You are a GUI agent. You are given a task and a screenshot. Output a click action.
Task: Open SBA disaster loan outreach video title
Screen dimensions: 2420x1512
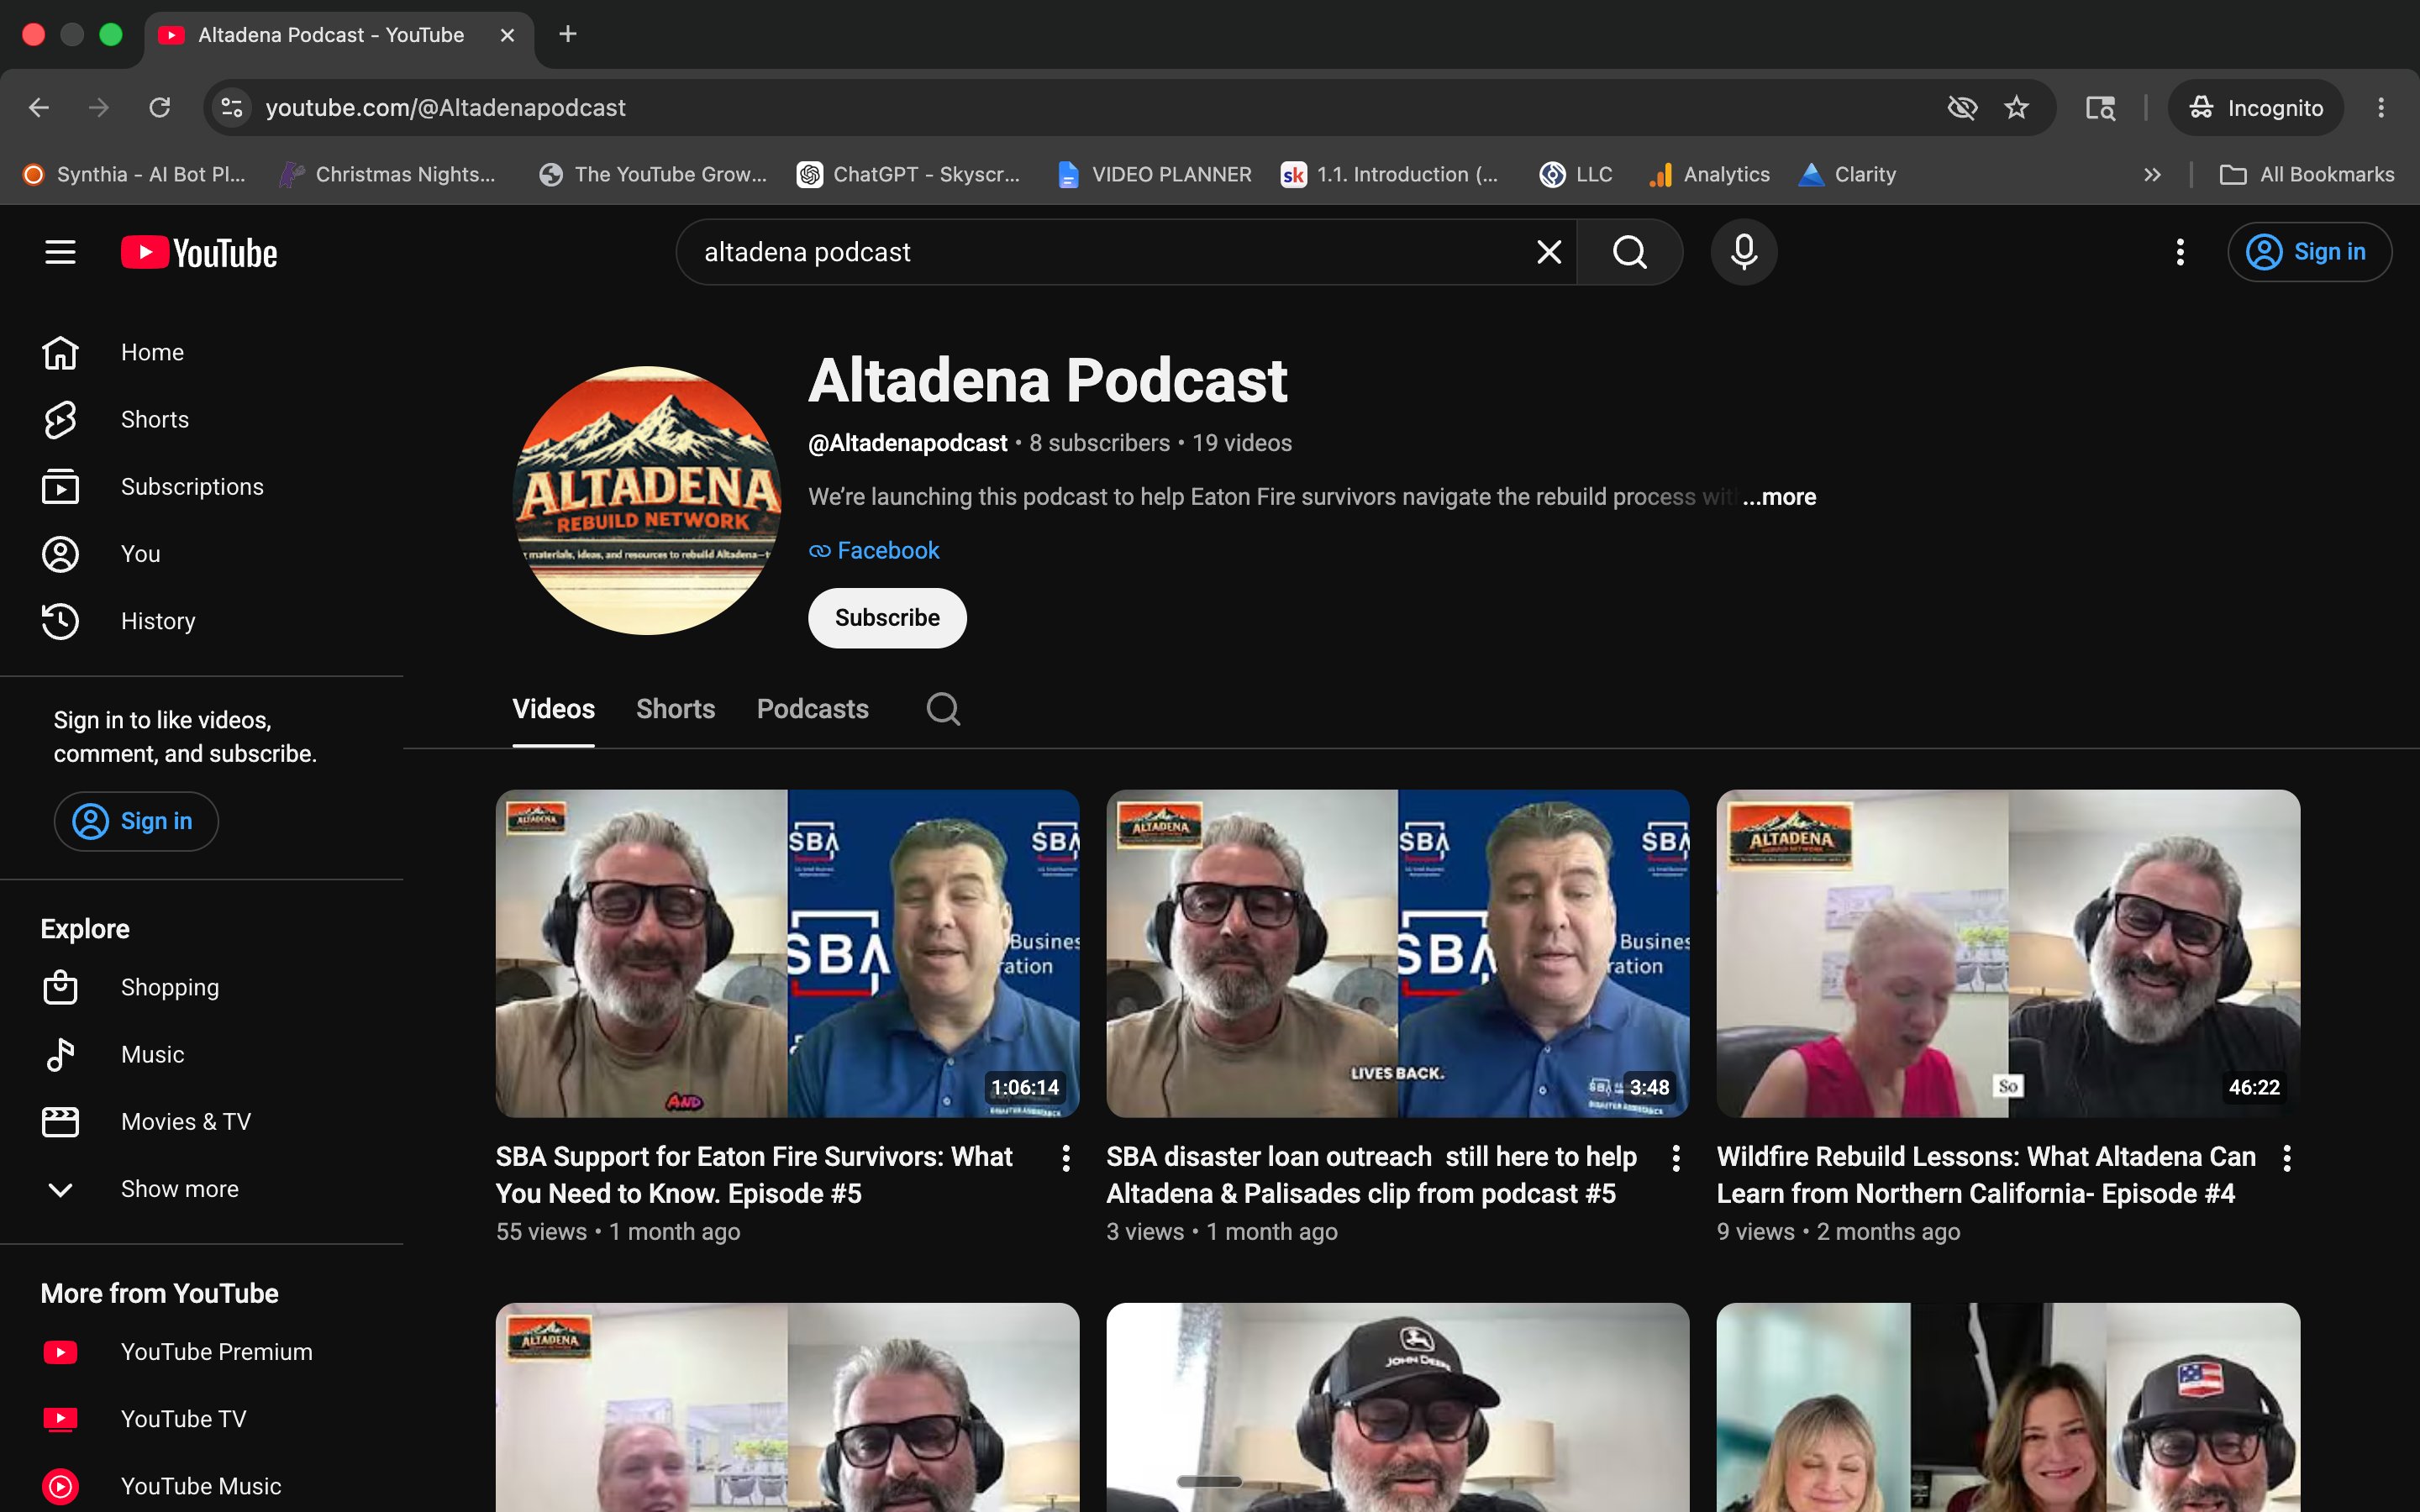(1371, 1175)
